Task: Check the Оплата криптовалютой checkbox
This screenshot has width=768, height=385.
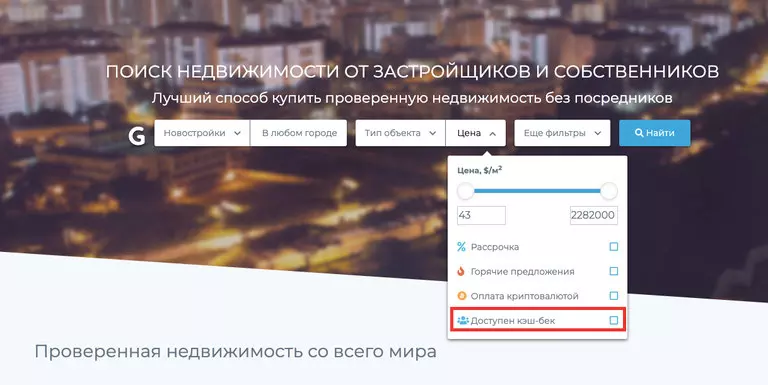Action: (614, 296)
